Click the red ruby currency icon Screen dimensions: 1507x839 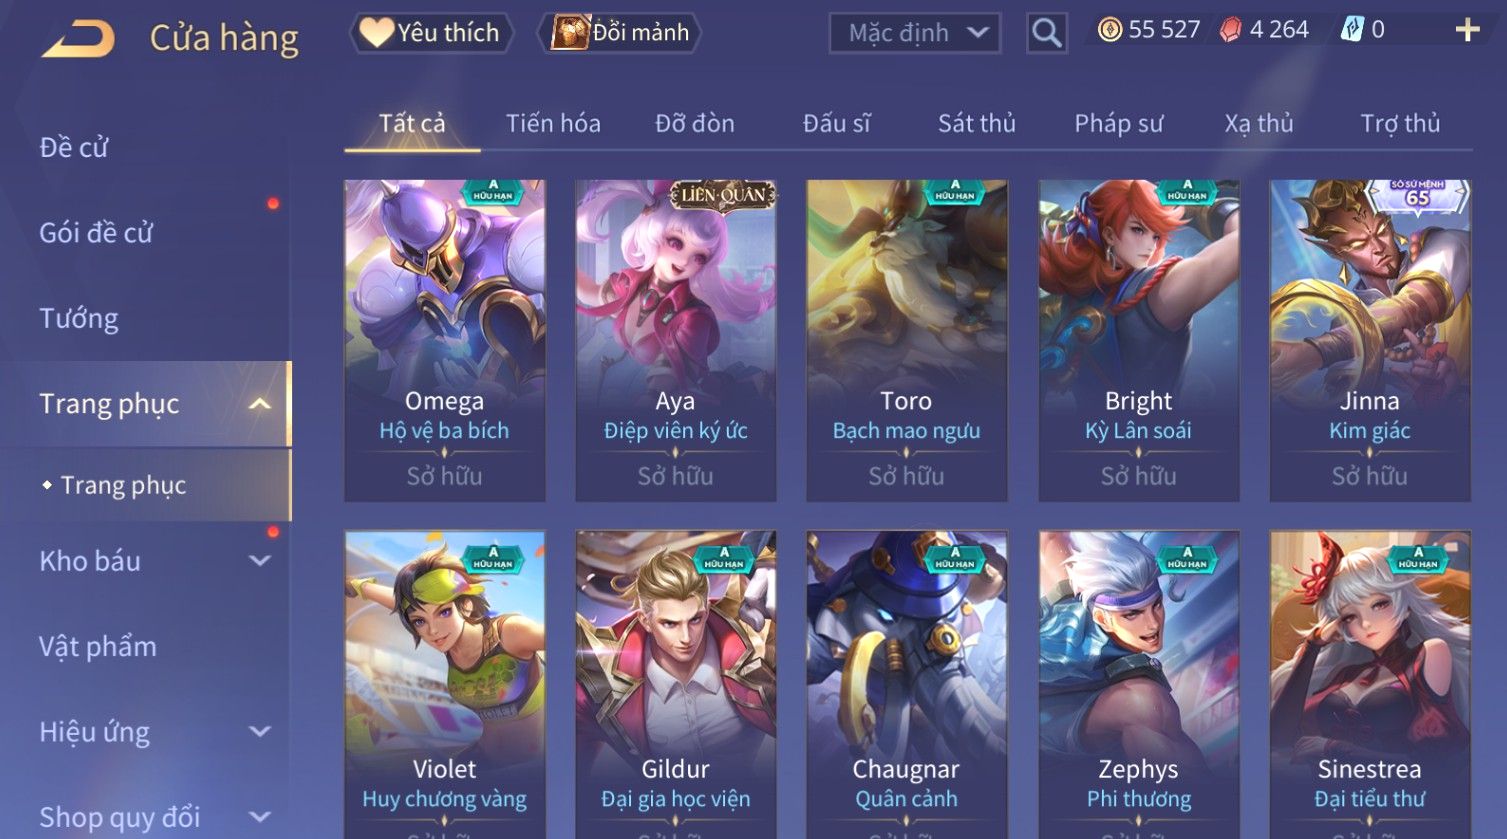click(x=1230, y=30)
